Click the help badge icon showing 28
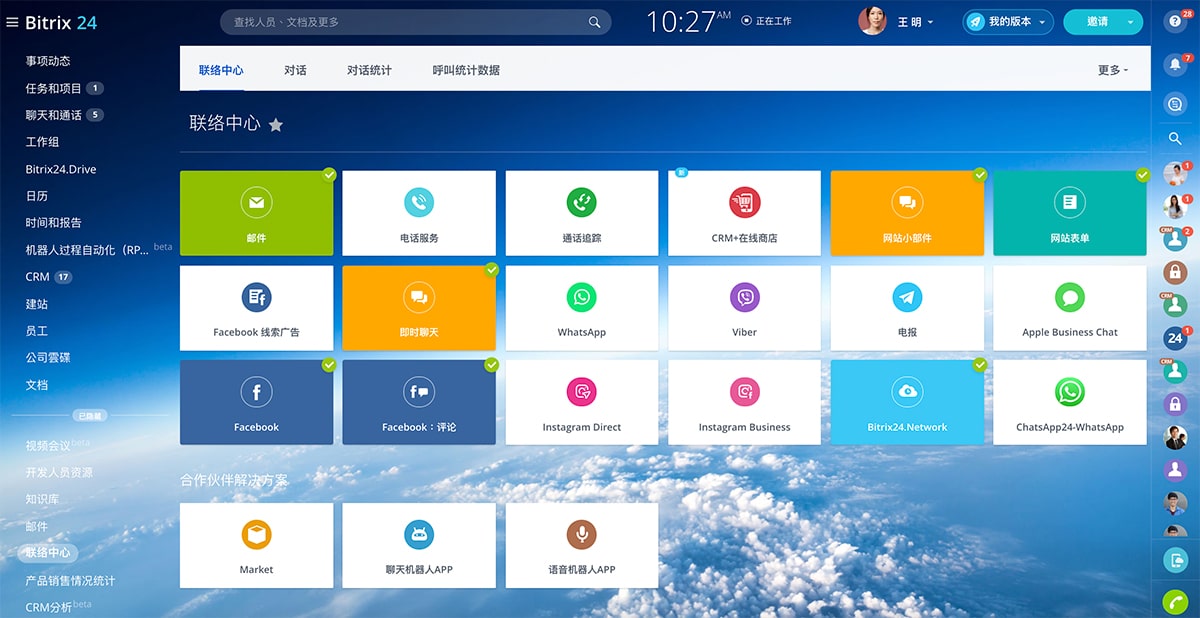This screenshot has height=618, width=1200. 1175,21
